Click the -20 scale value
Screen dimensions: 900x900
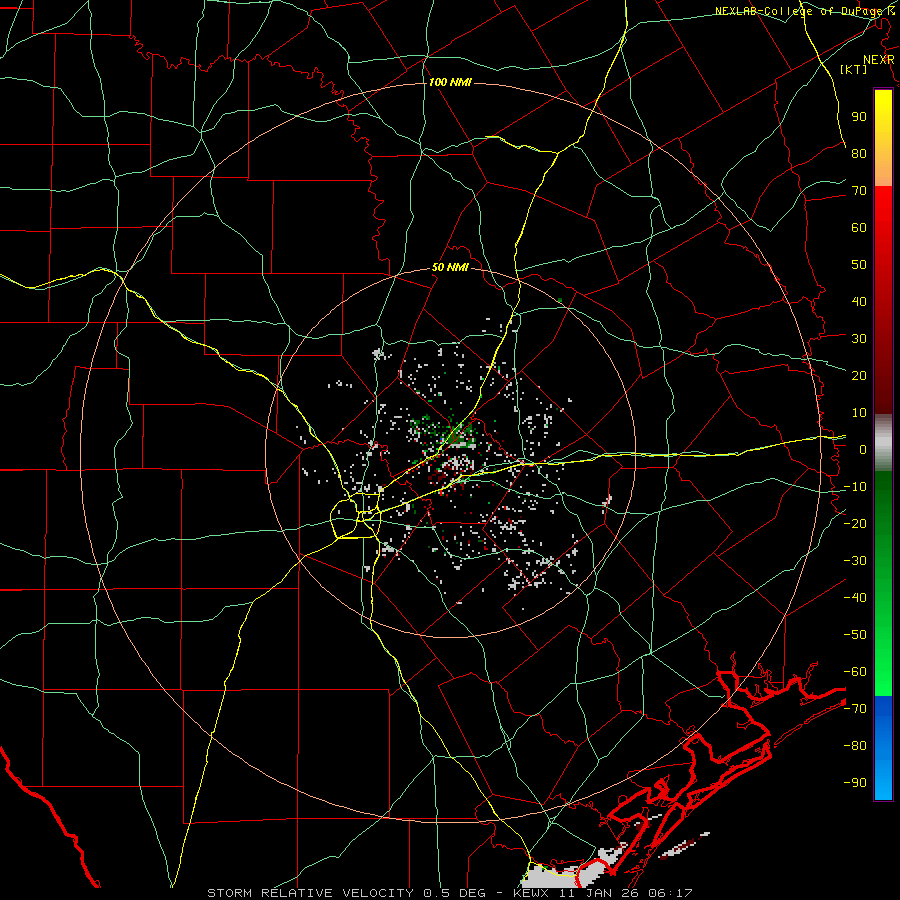click(x=855, y=523)
